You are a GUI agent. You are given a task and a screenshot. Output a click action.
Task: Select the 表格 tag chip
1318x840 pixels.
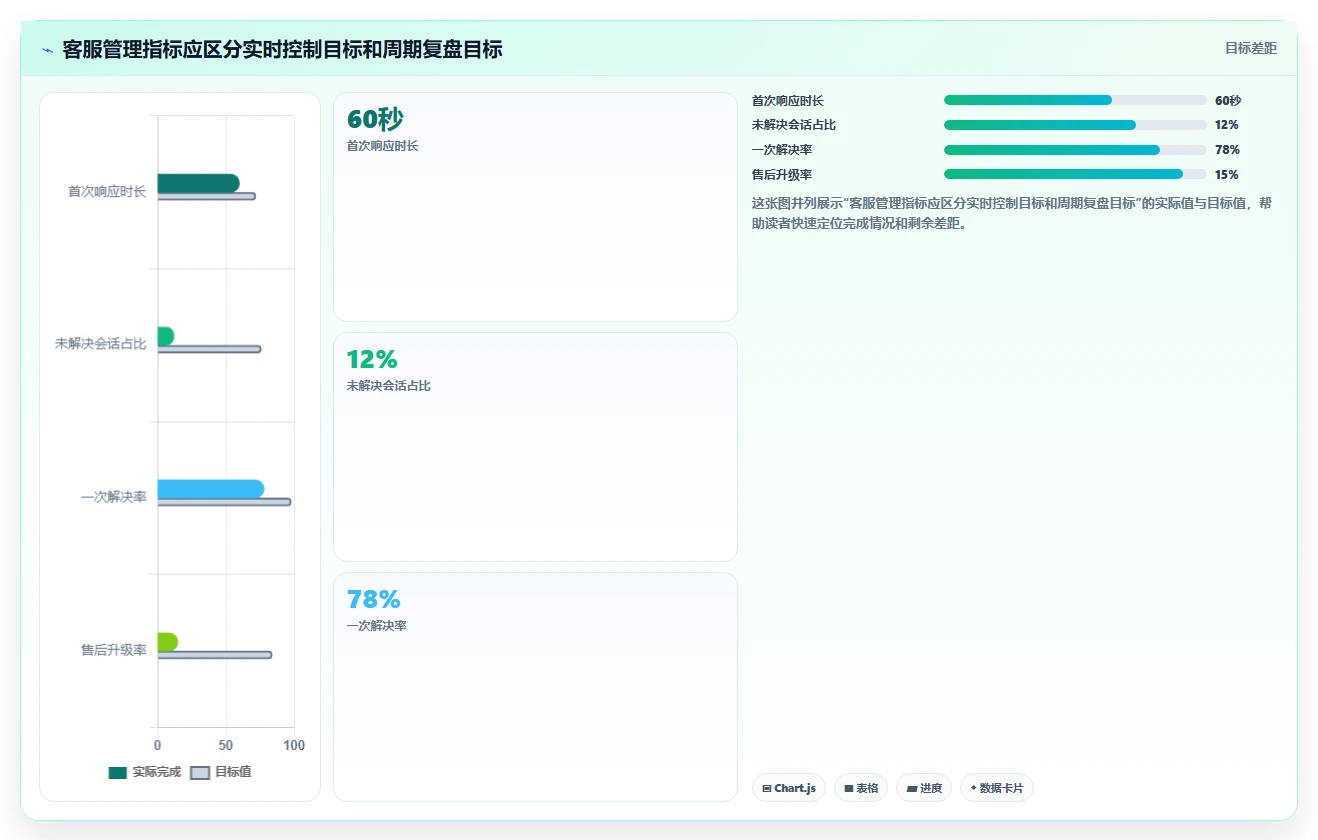click(861, 788)
